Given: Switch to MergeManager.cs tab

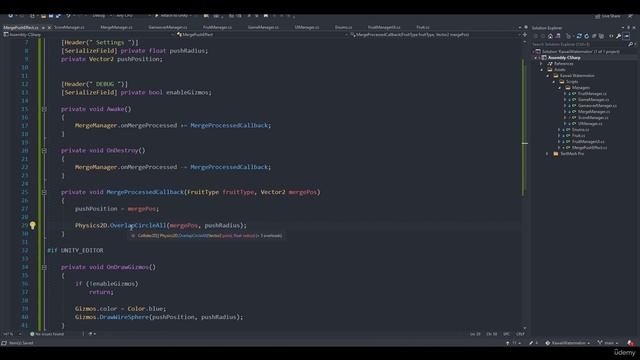Looking at the screenshot, I should 116,28.
